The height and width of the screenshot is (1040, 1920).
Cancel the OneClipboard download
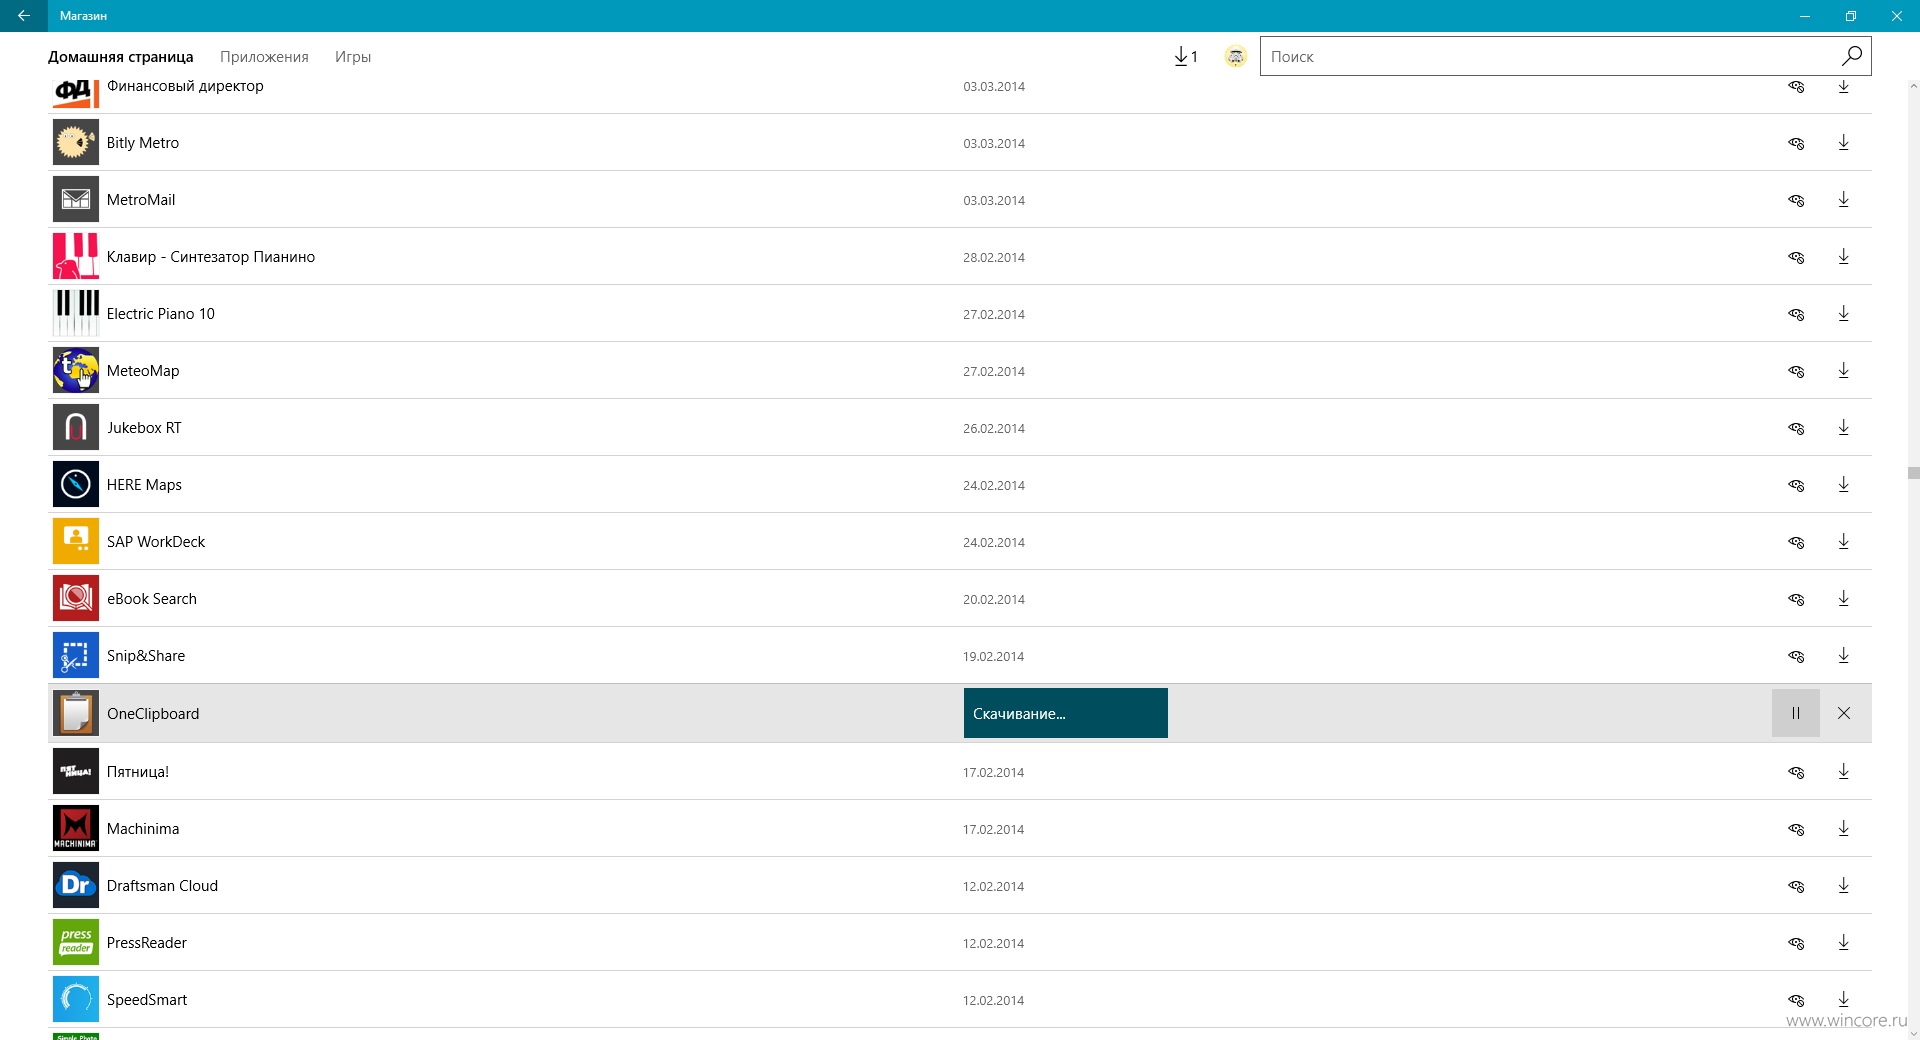[1844, 713]
